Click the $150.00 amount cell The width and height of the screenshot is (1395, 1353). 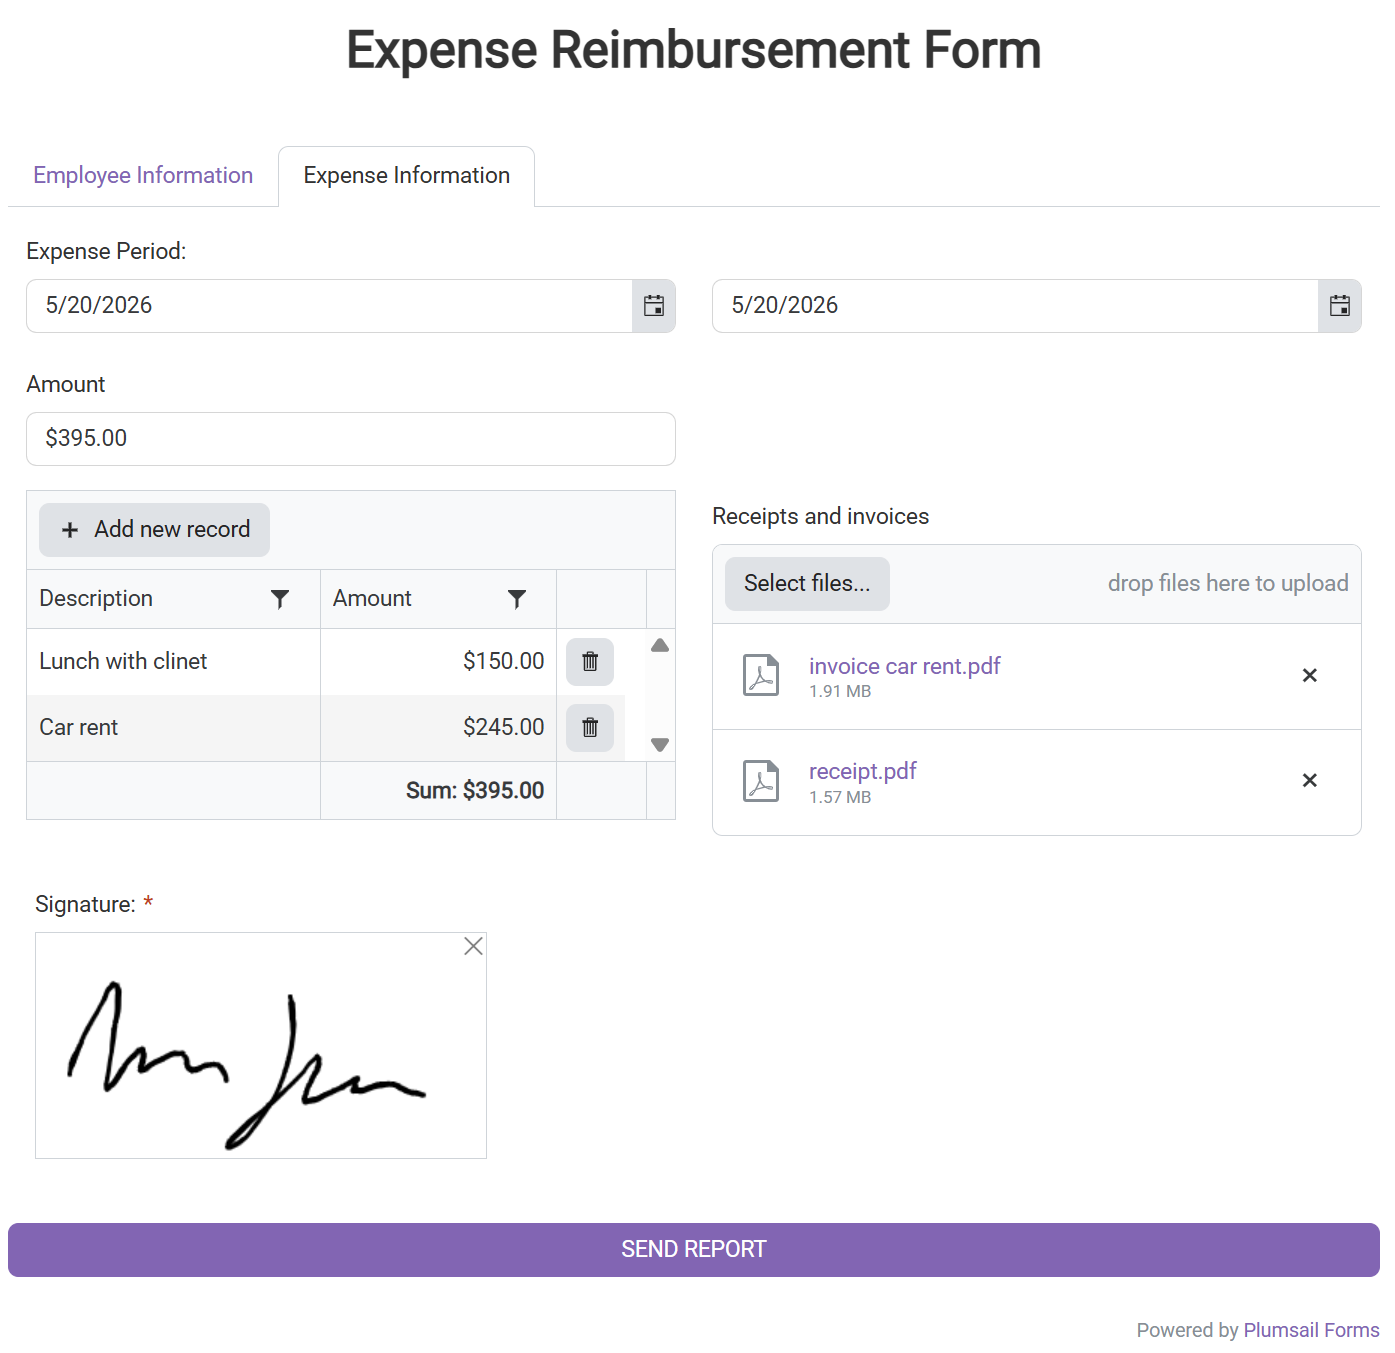pyautogui.click(x=438, y=662)
